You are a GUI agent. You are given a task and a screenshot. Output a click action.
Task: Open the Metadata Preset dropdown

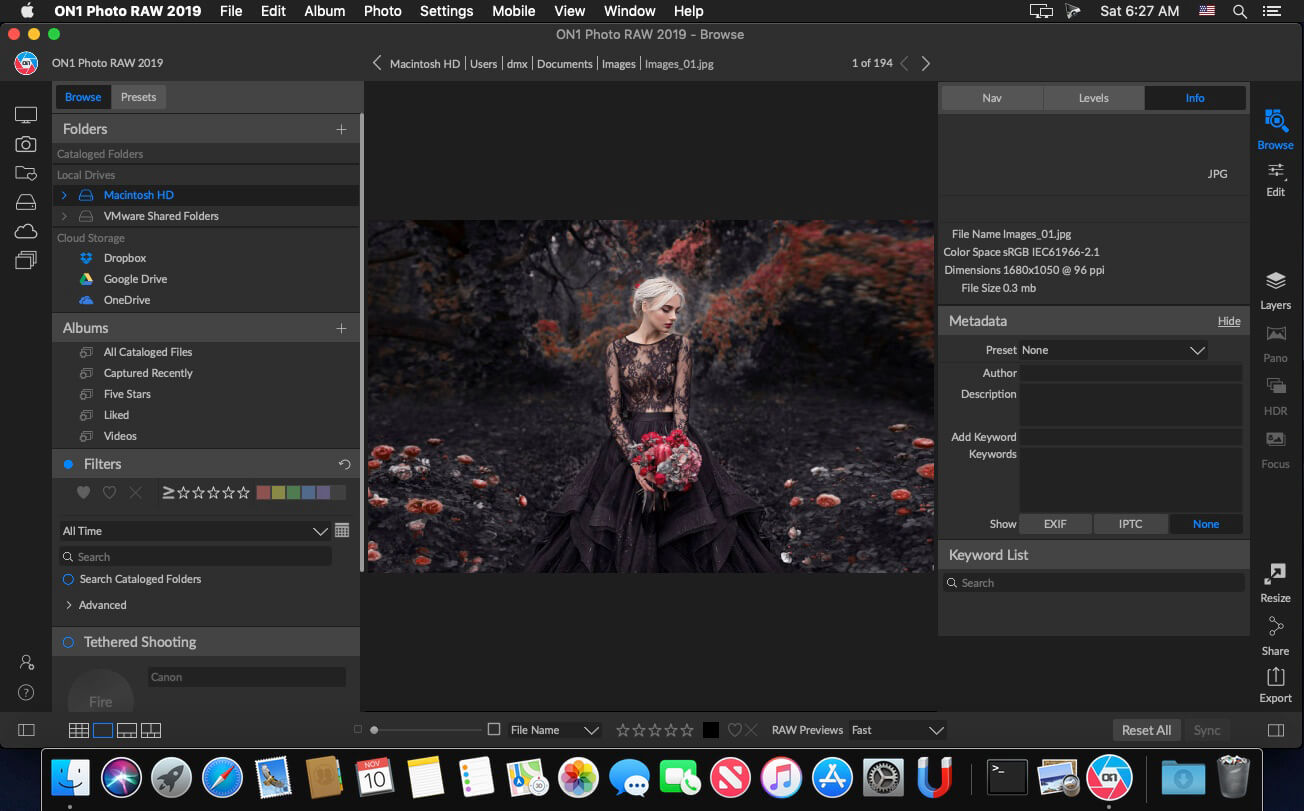point(1113,350)
